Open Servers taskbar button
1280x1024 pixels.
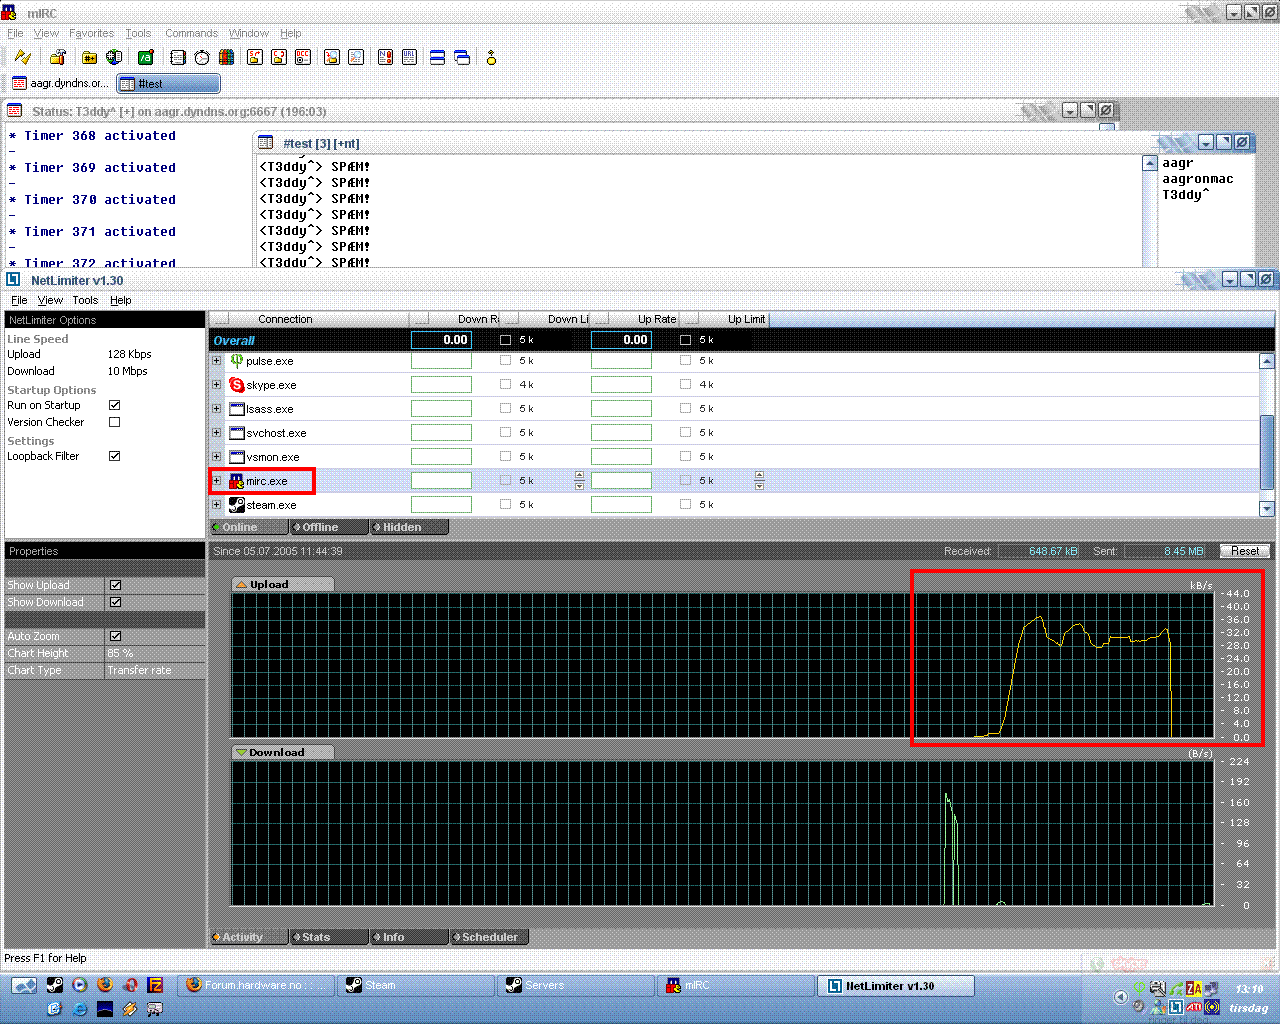click(x=576, y=985)
